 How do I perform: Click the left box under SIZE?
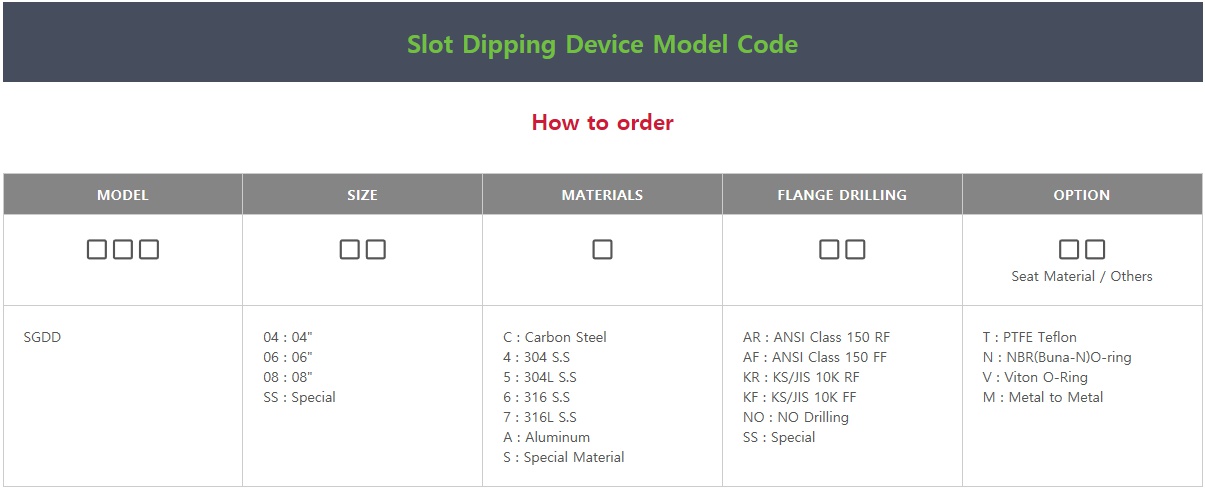[349, 250]
